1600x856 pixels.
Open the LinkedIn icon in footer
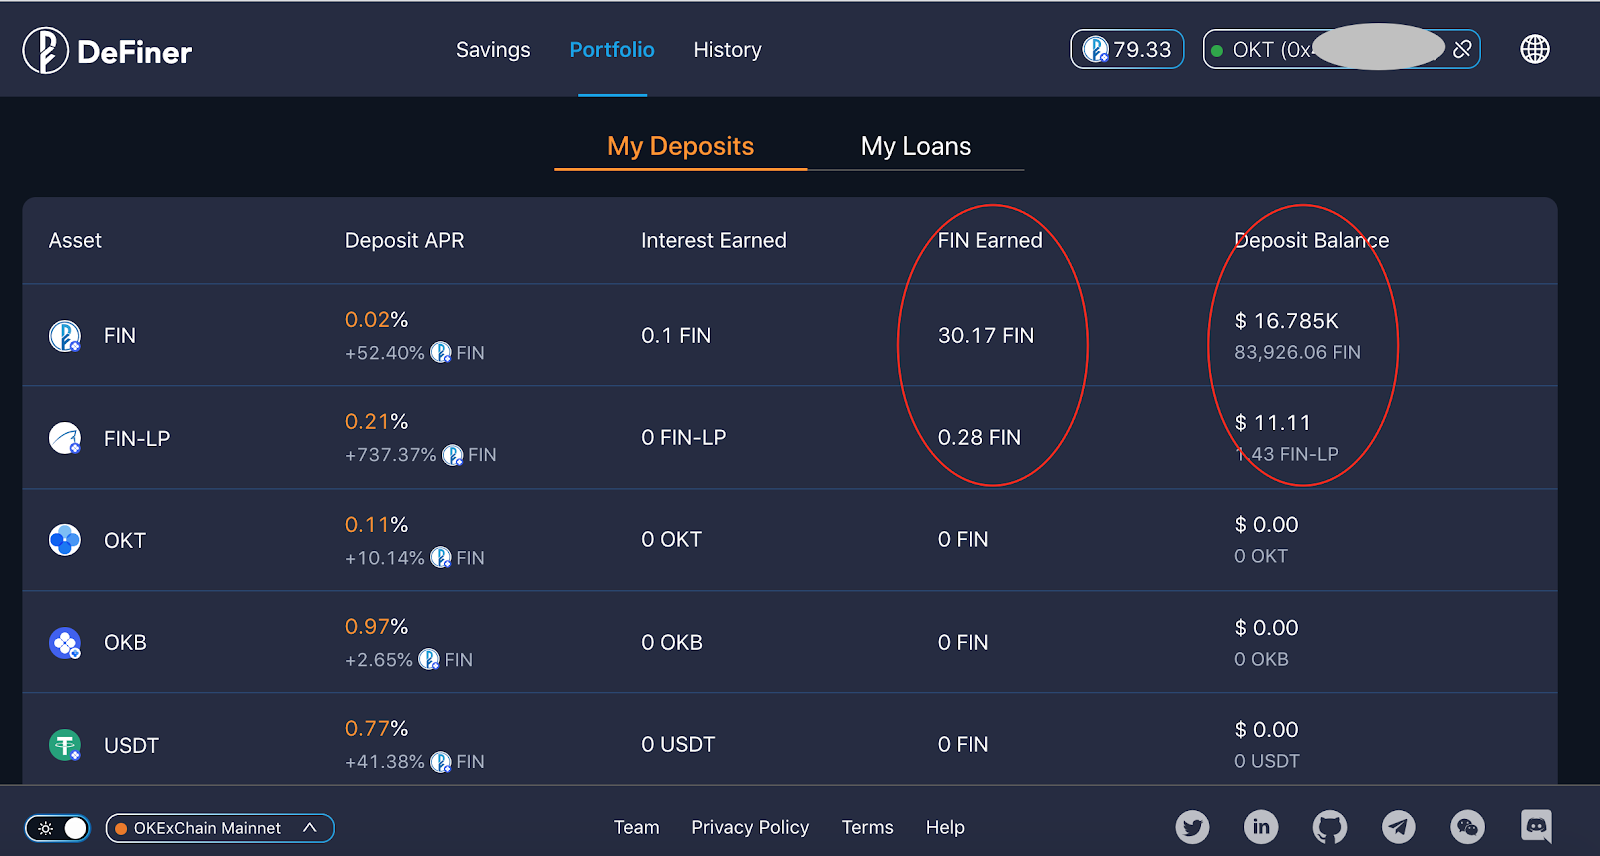click(1261, 827)
